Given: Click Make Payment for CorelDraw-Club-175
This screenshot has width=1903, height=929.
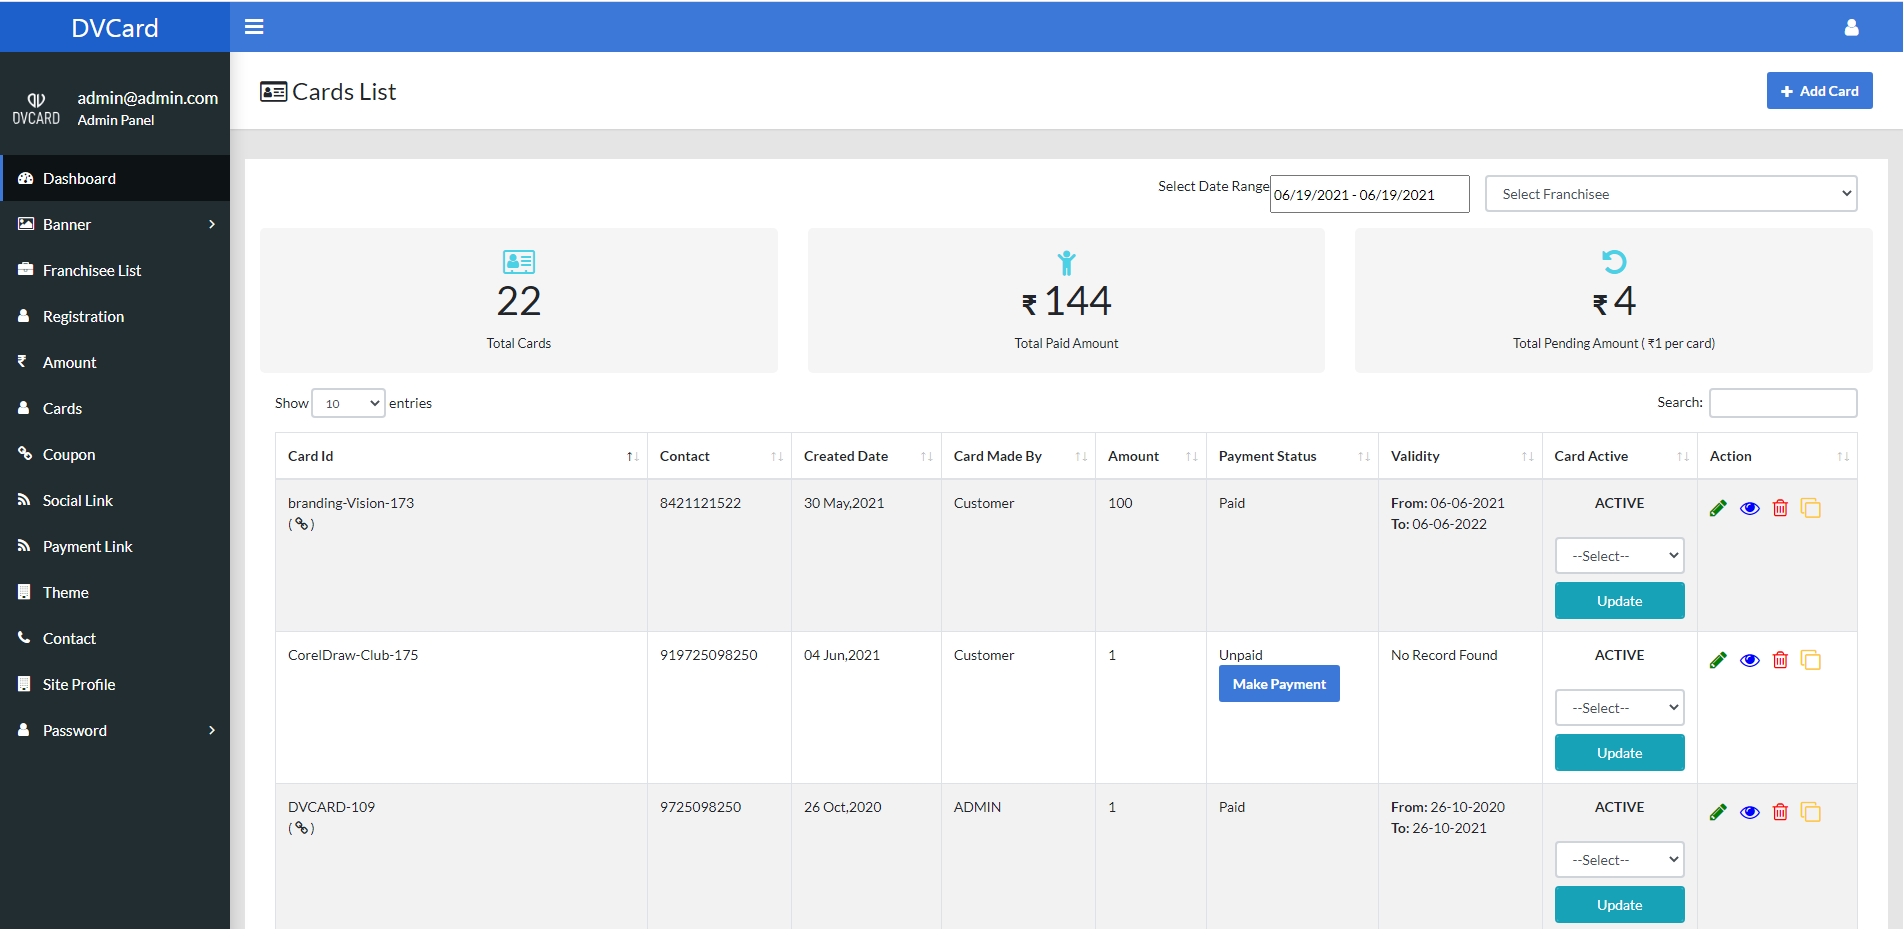Looking at the screenshot, I should pos(1279,684).
